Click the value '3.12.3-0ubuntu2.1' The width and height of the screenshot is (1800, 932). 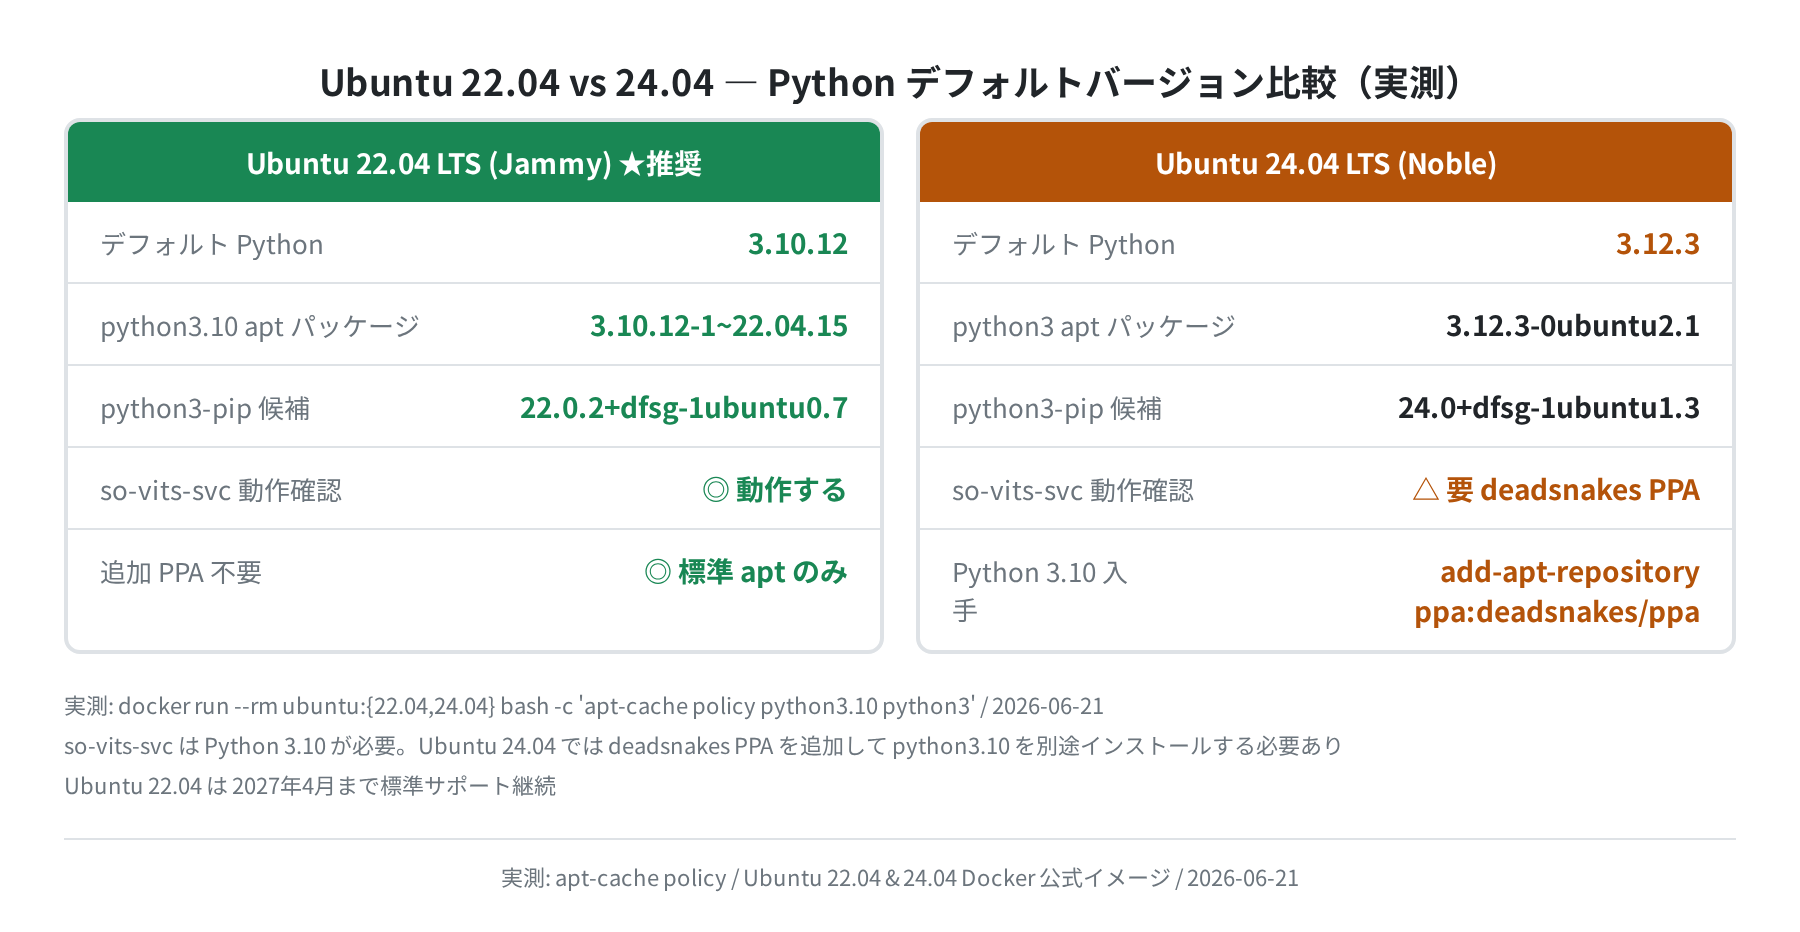1573,326
